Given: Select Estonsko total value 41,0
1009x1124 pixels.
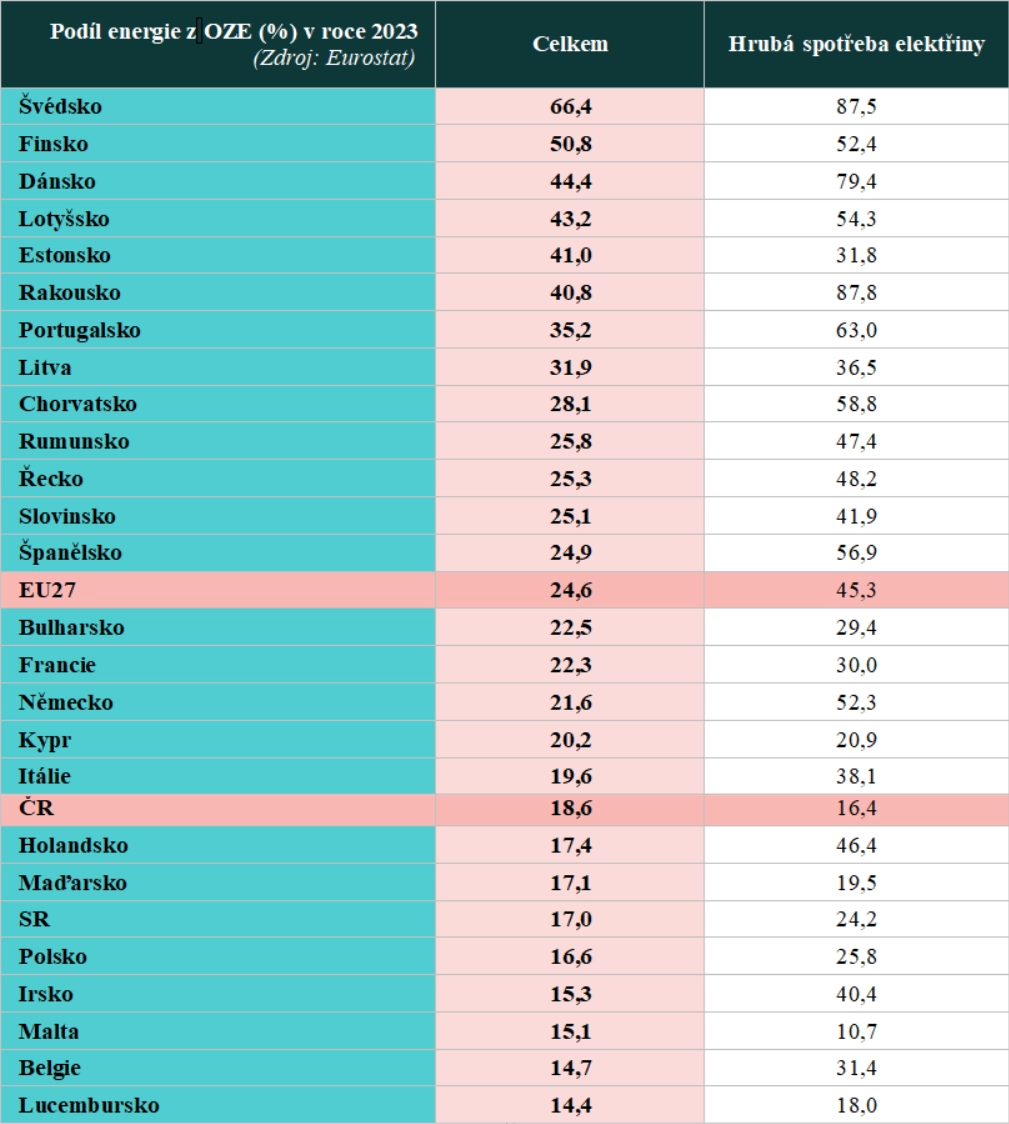Looking at the screenshot, I should coord(570,255).
